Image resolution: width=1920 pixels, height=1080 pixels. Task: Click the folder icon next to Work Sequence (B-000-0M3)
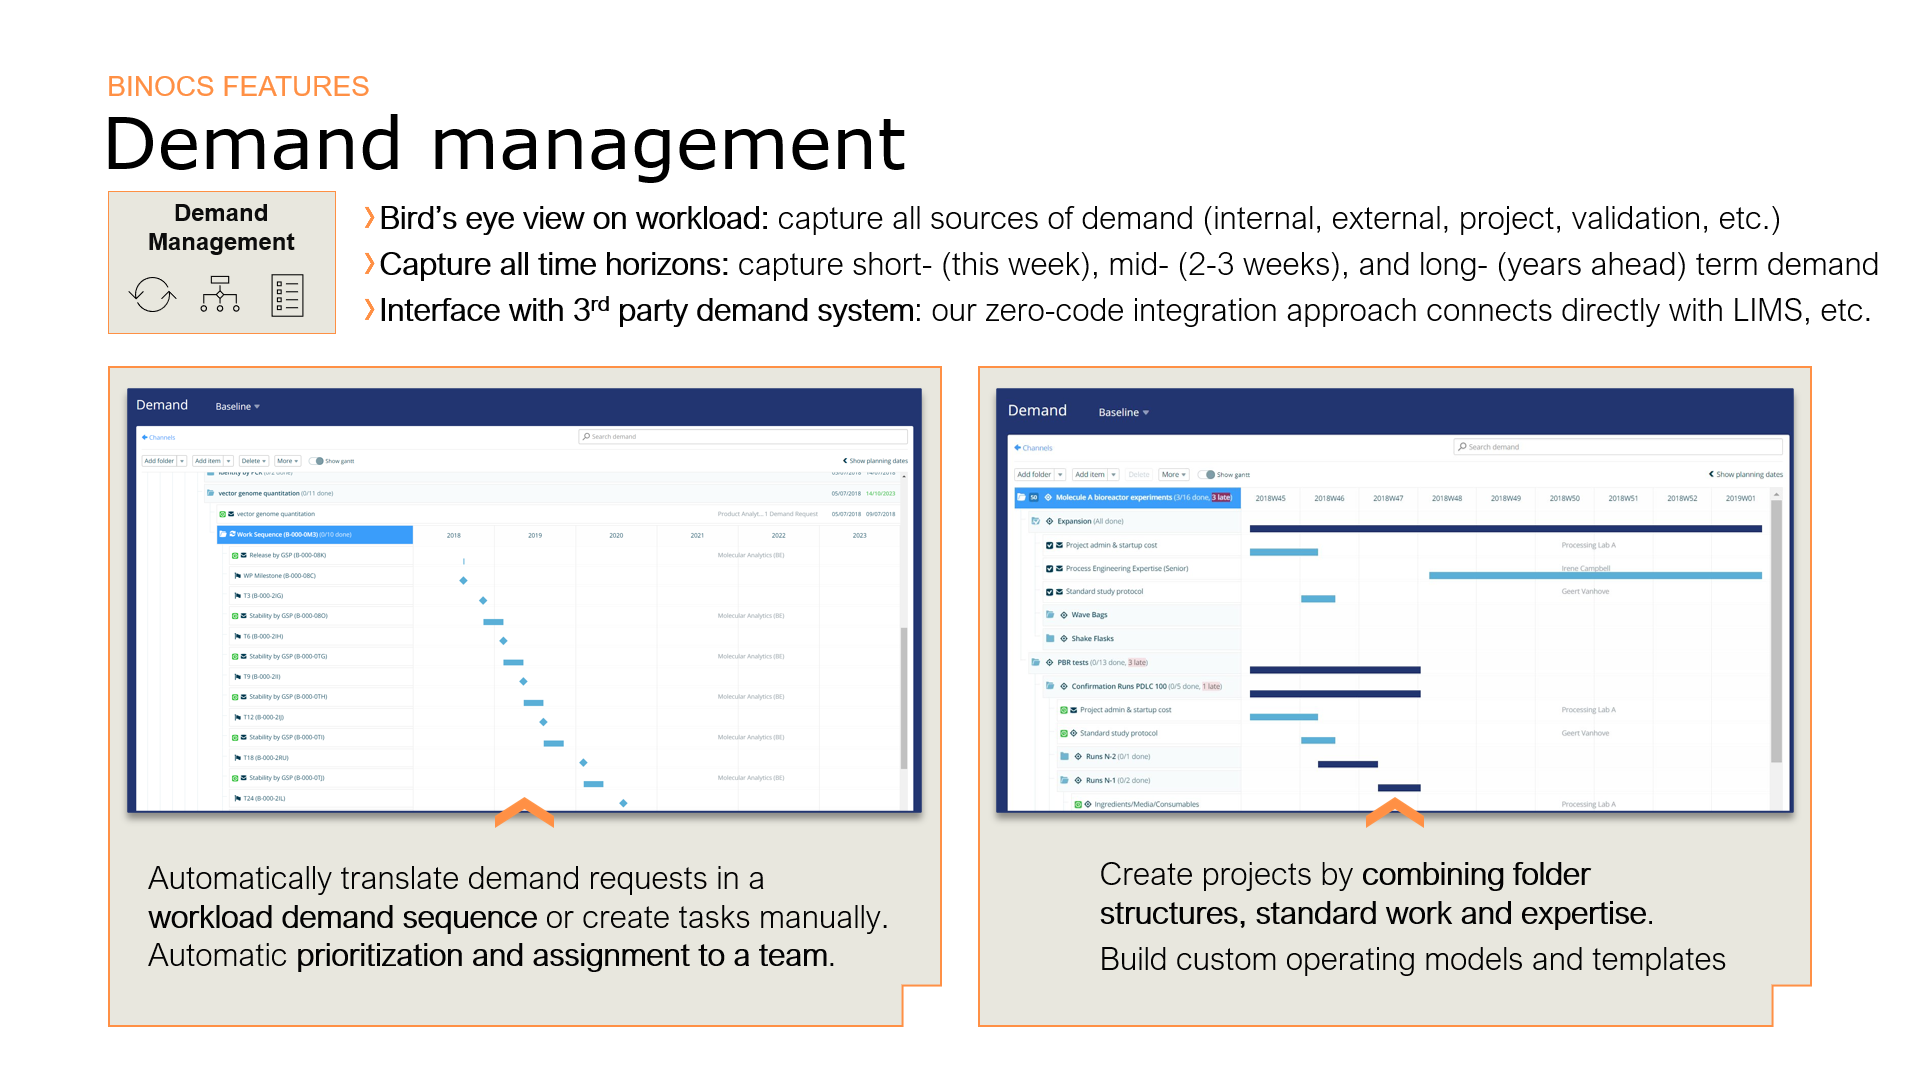[223, 535]
